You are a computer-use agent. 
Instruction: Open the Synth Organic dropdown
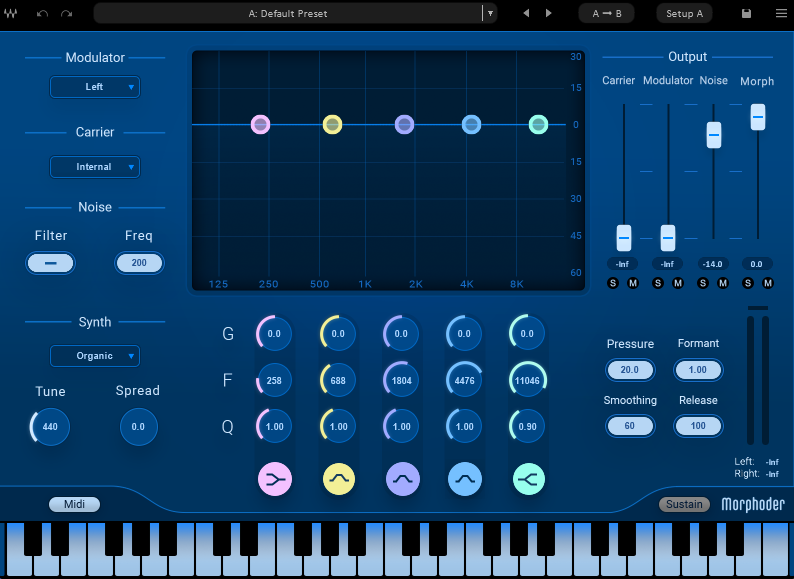click(x=95, y=356)
